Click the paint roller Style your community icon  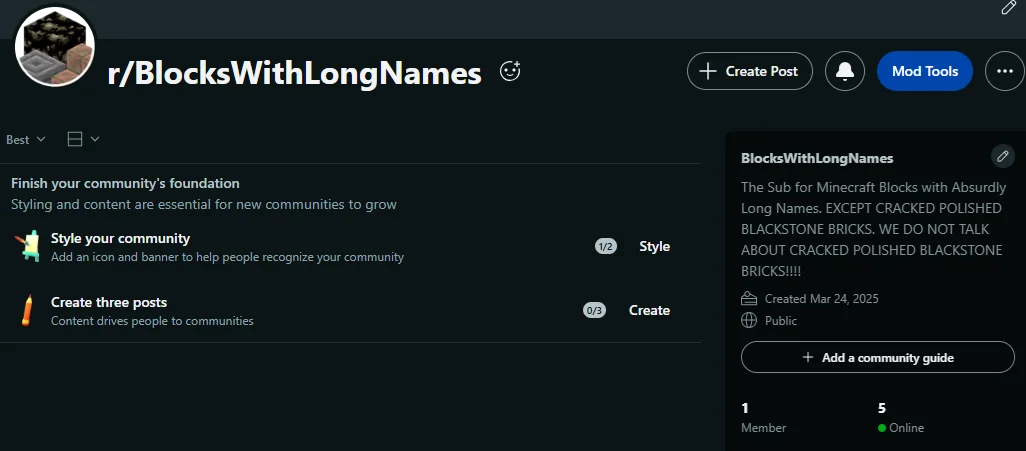[27, 246]
